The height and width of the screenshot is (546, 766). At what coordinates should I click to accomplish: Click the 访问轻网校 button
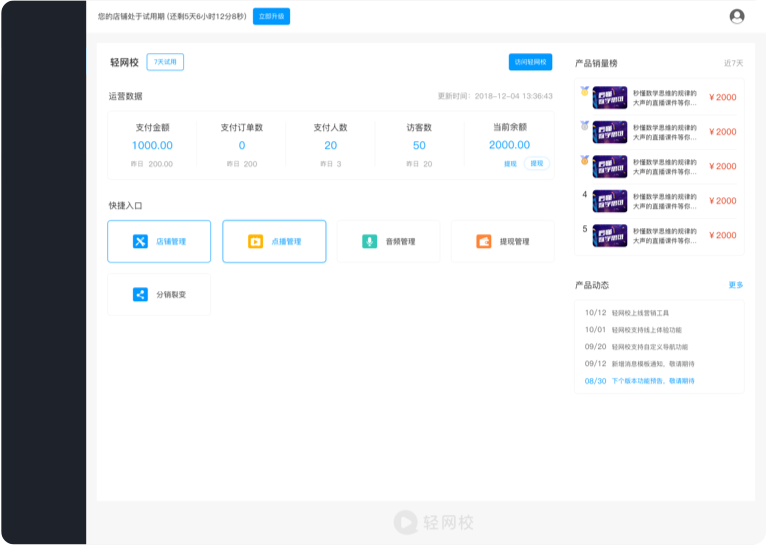click(530, 62)
